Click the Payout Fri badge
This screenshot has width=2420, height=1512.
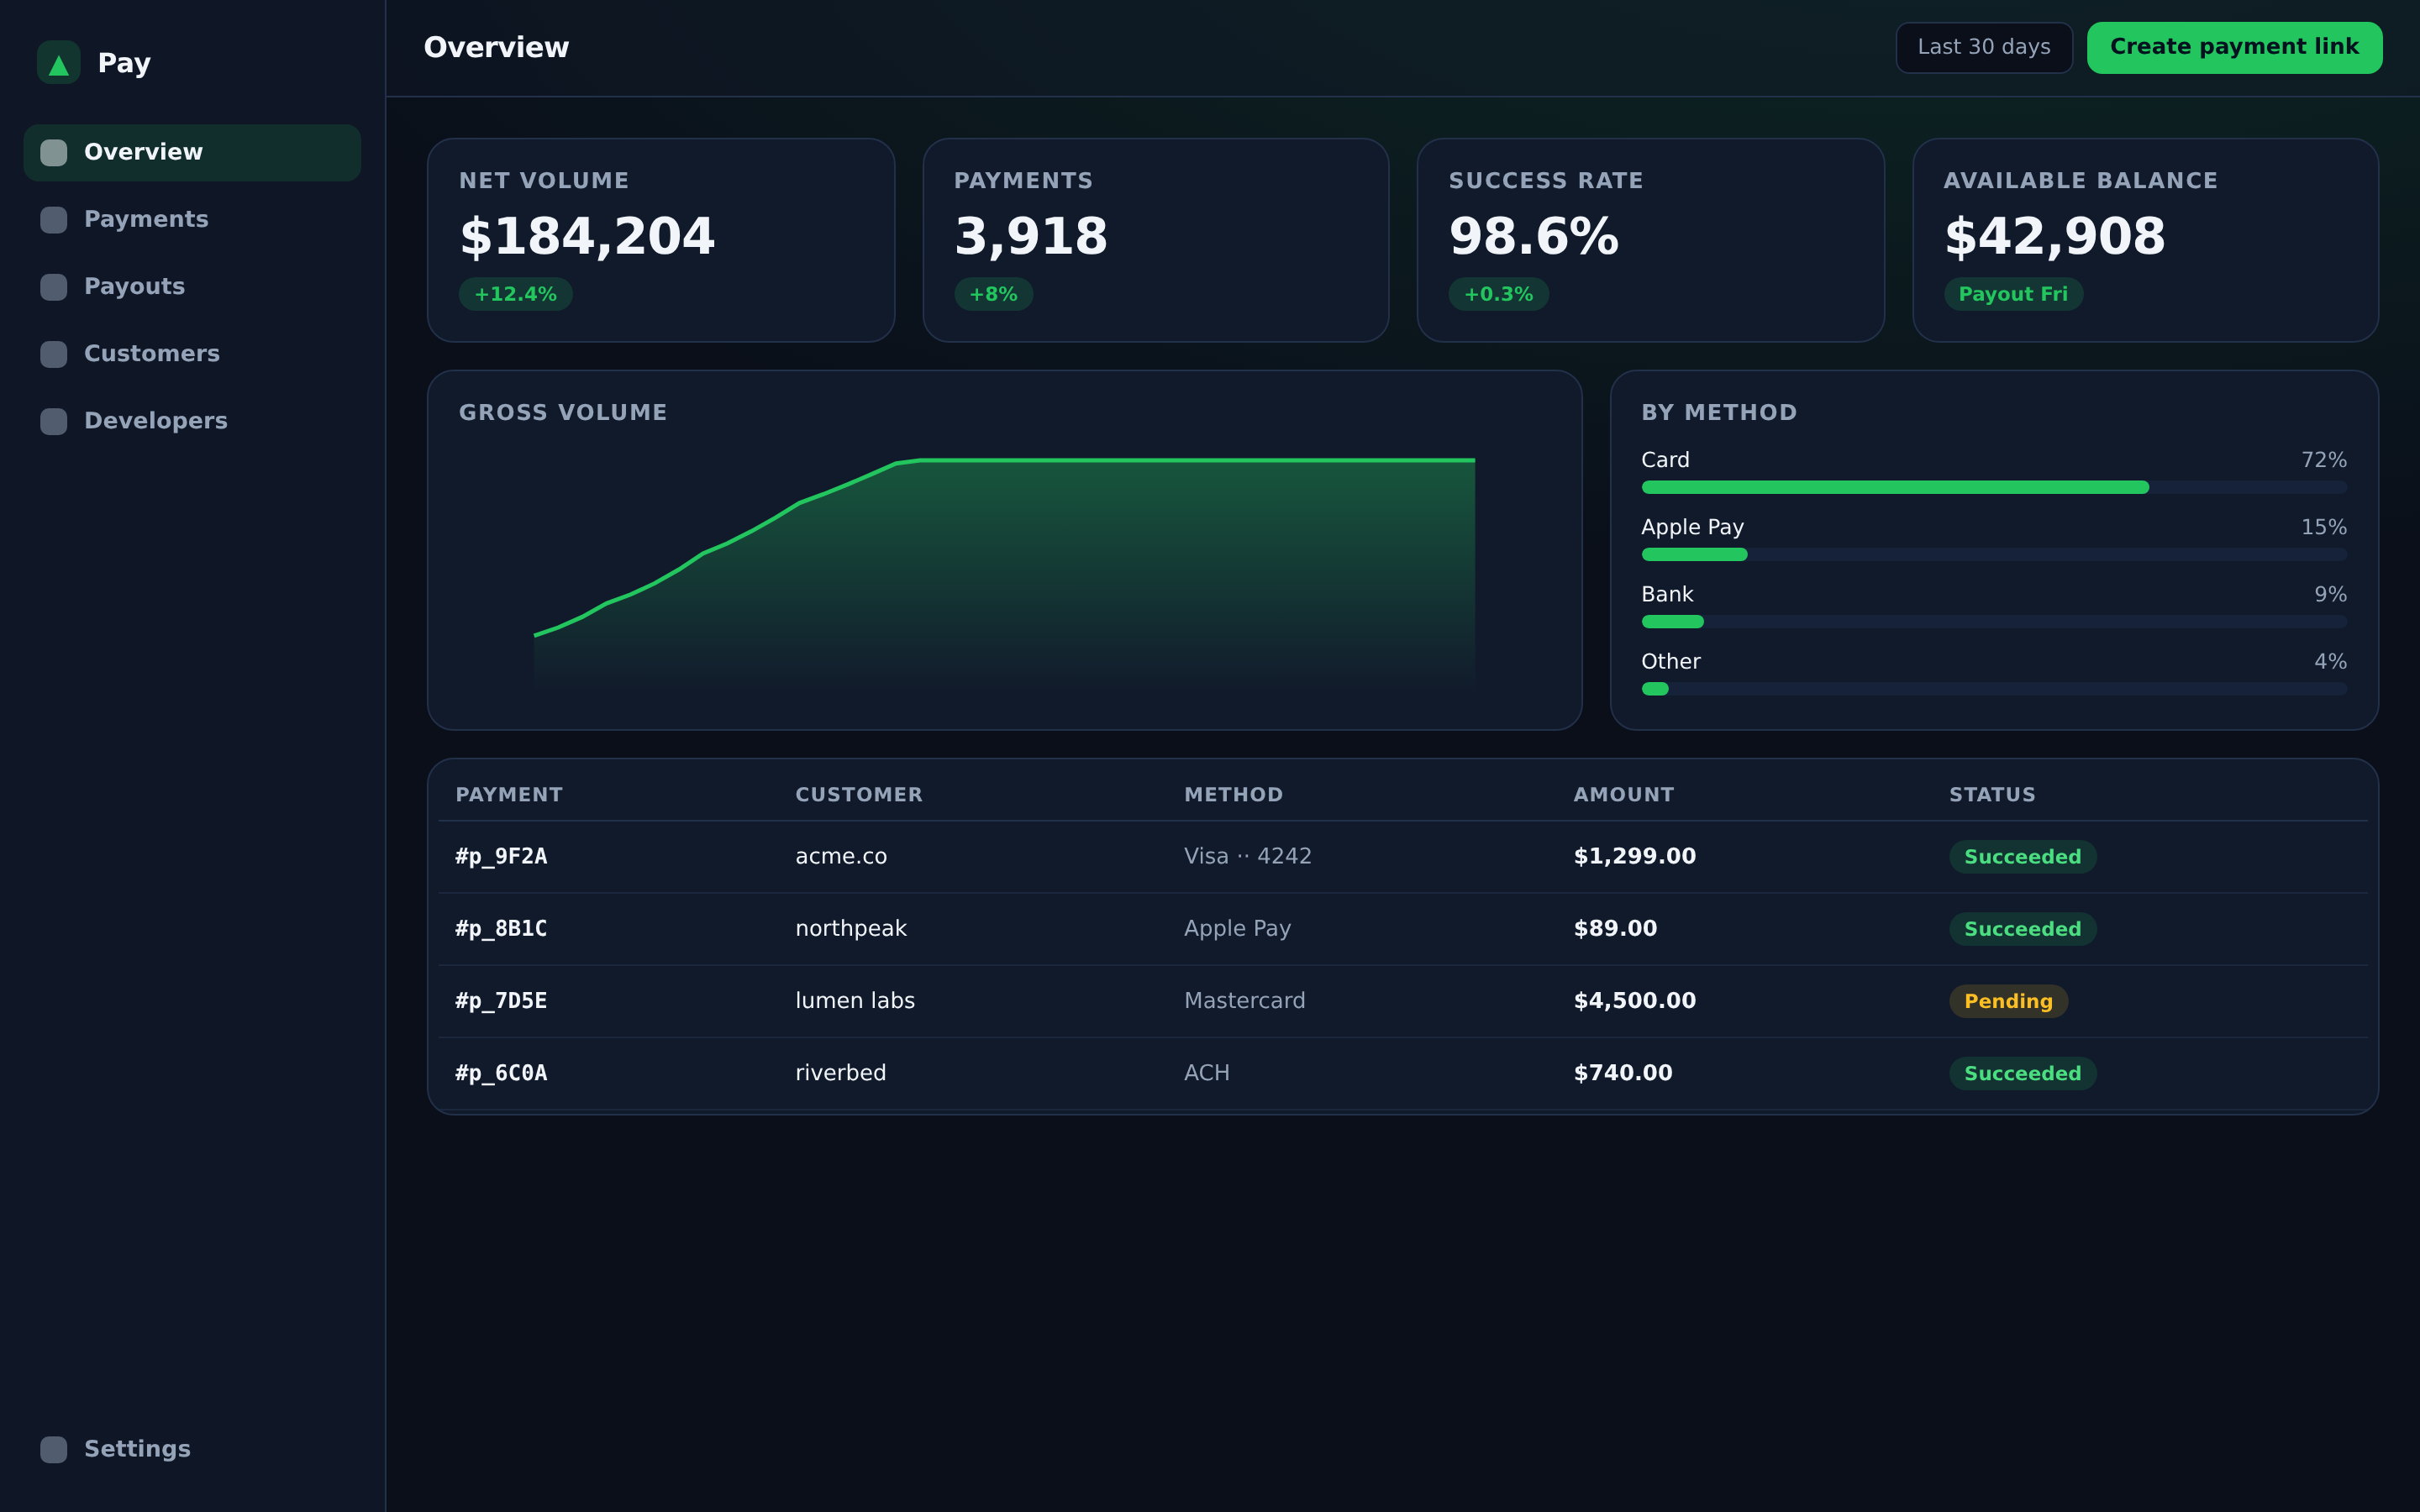click(x=2013, y=294)
